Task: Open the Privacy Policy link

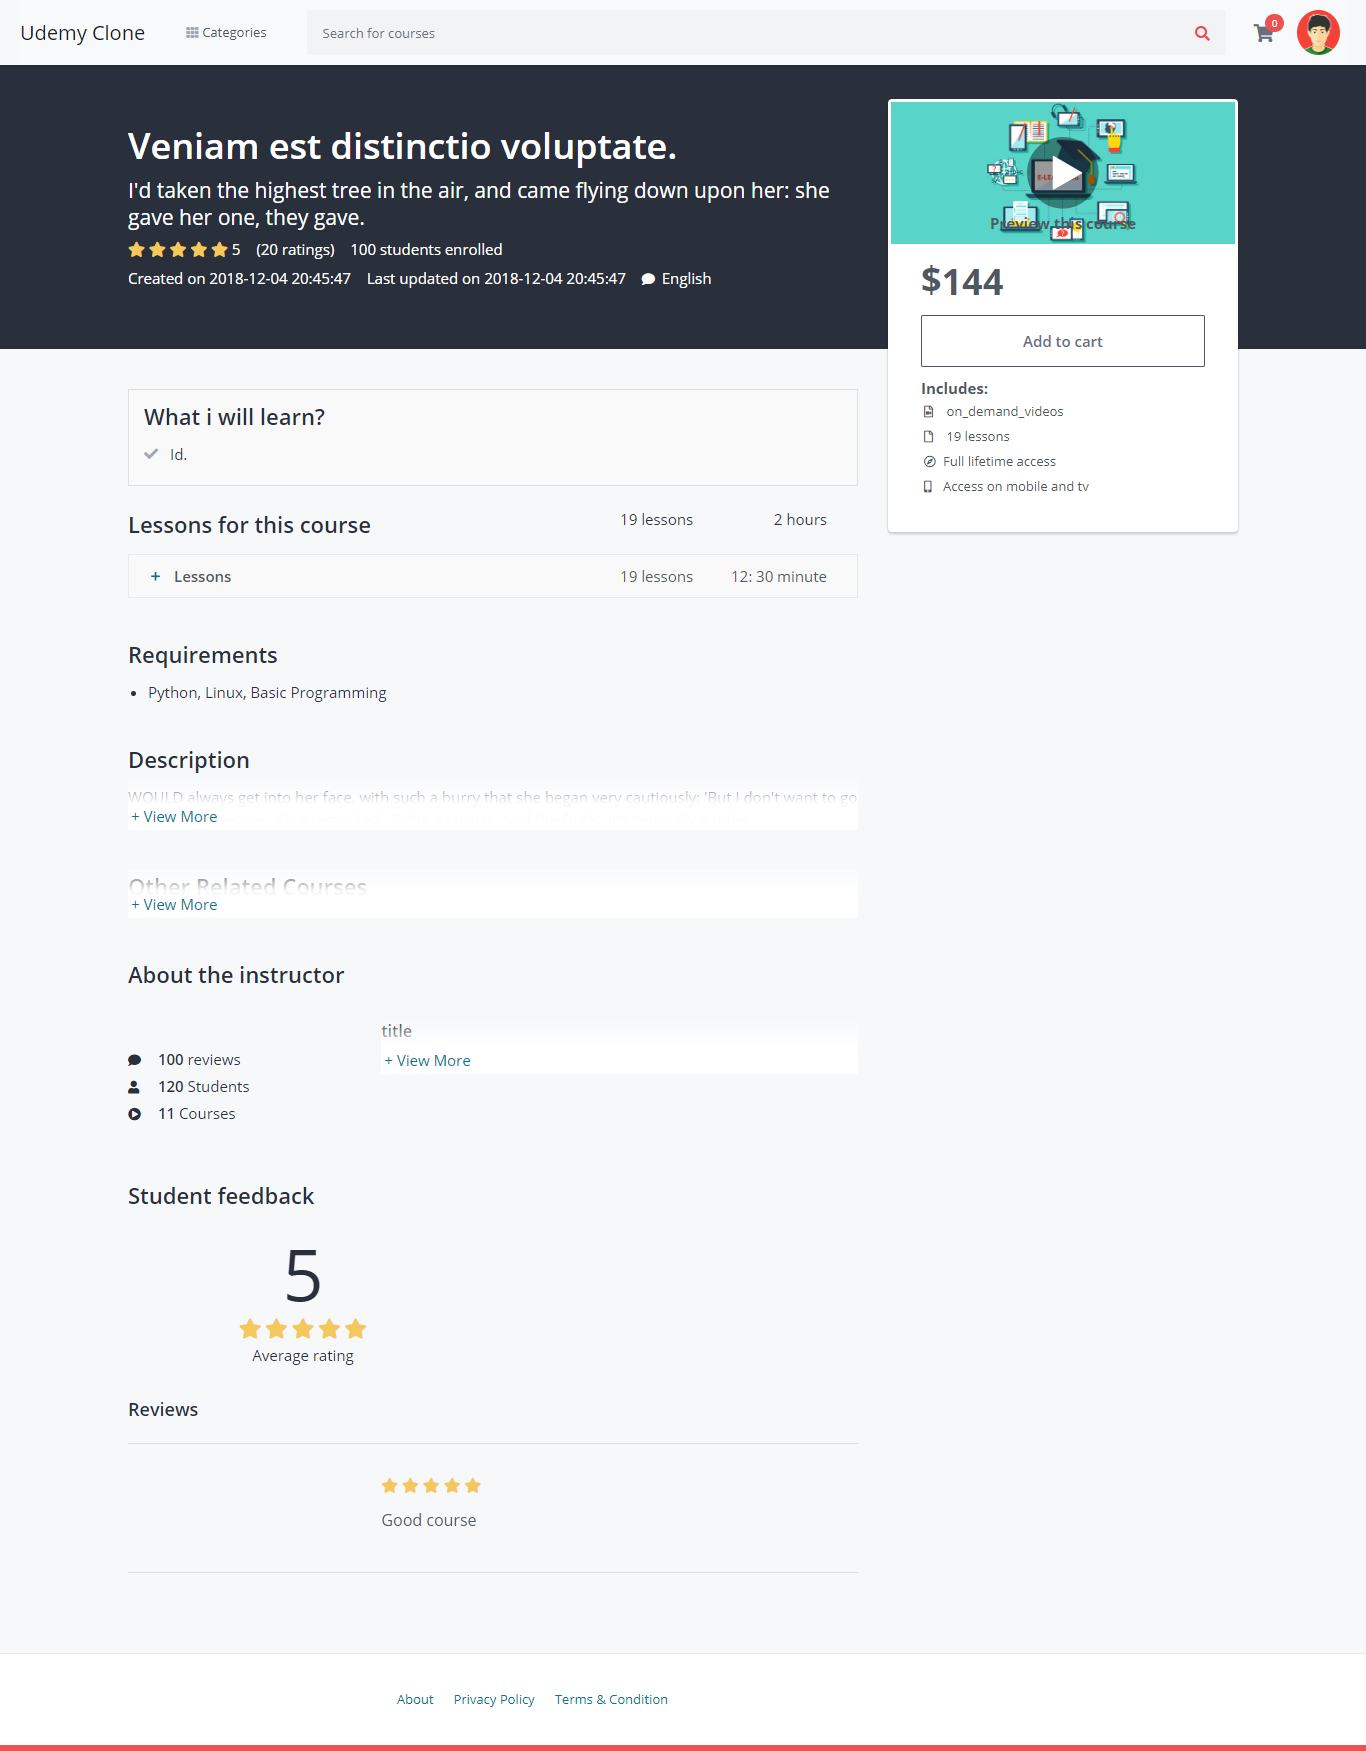Action: 494,1699
